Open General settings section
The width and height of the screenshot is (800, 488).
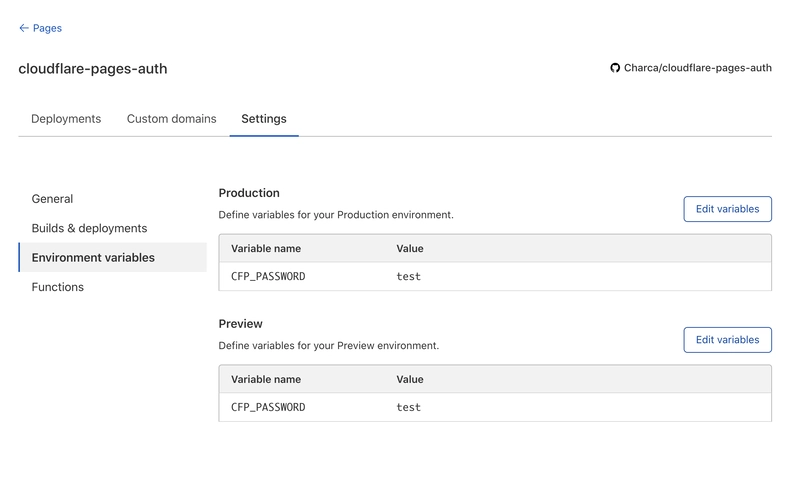52,199
